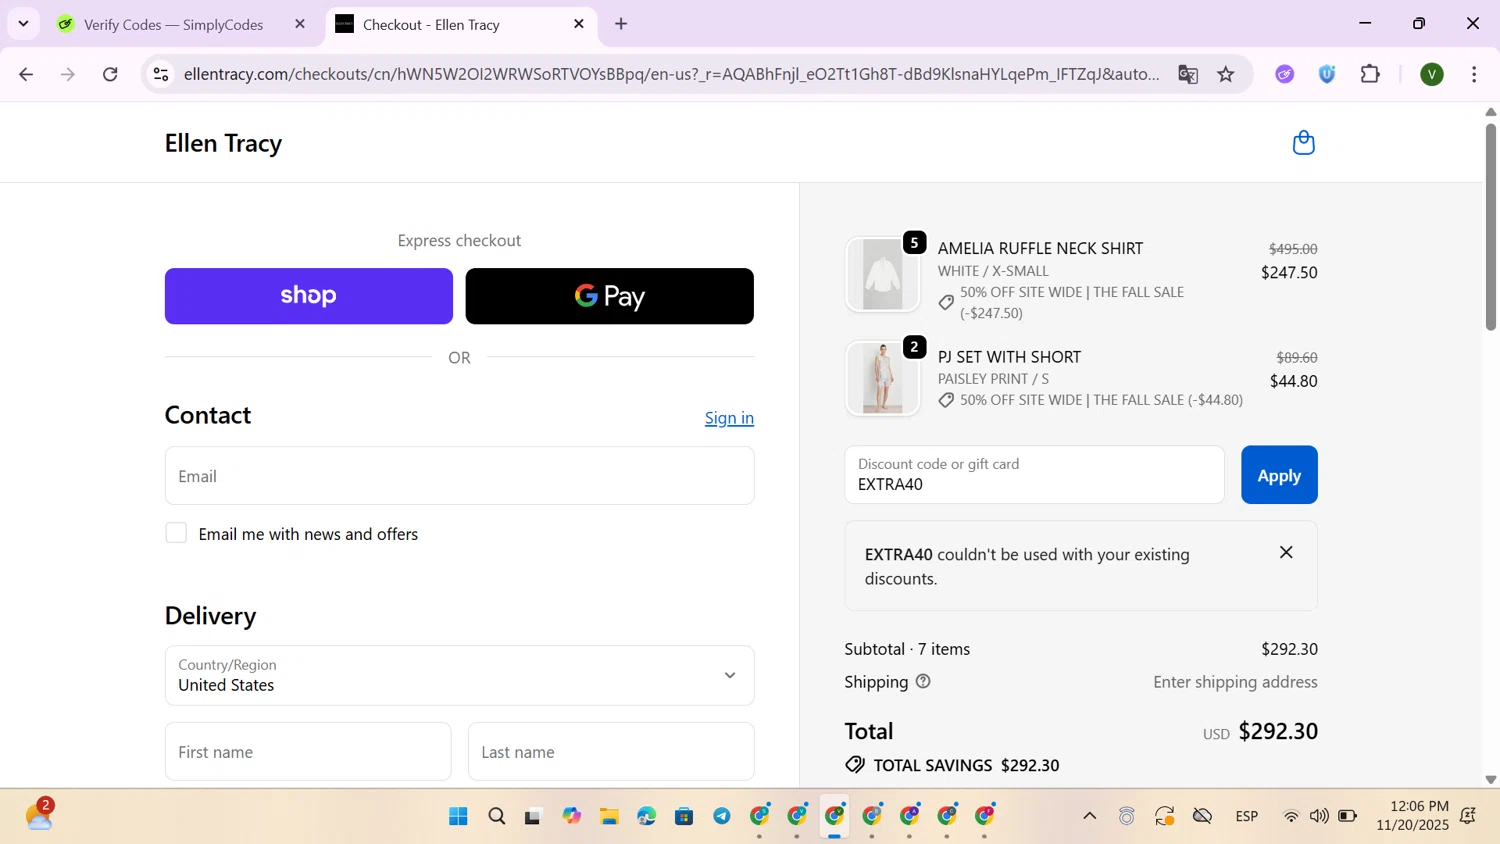Open Task View on the taskbar
The width and height of the screenshot is (1500, 844).
coord(533,816)
